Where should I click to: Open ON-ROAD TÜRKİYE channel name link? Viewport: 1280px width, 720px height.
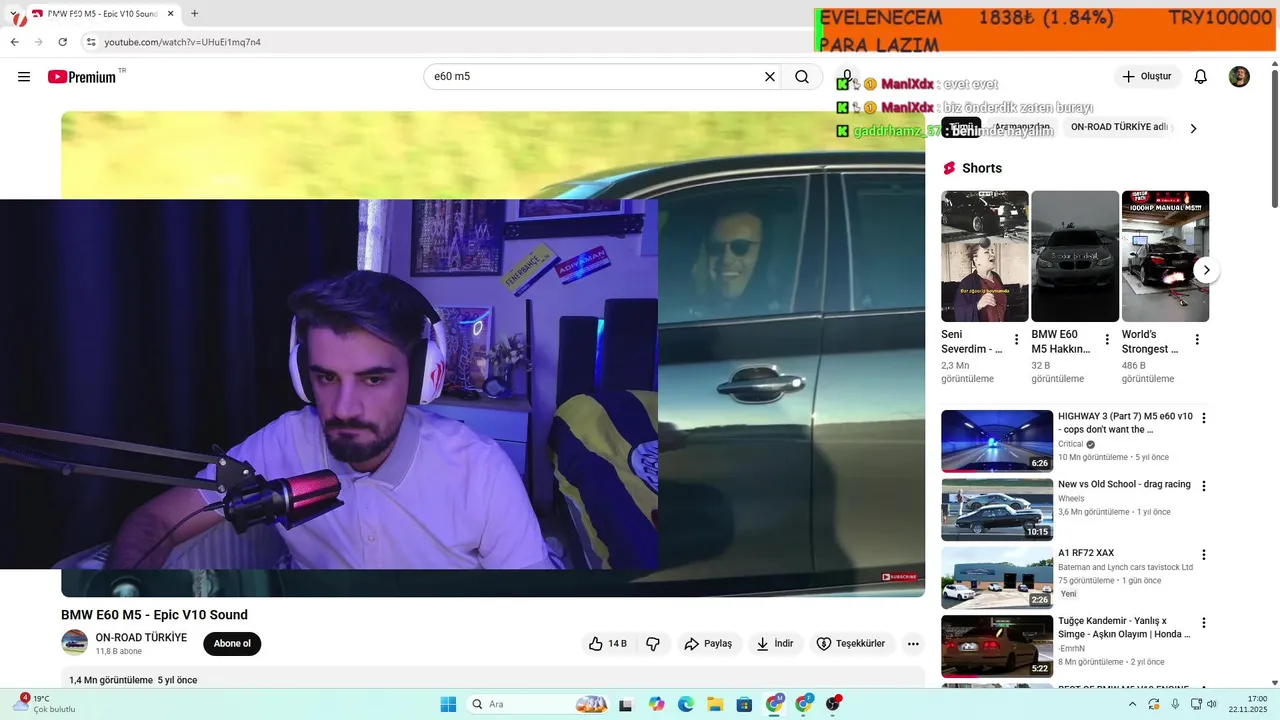pyautogui.click(x=141, y=638)
